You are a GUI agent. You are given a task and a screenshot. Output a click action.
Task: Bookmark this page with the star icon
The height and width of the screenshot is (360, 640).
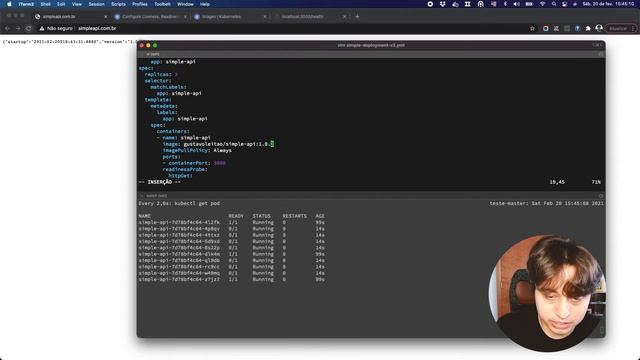[532, 29]
